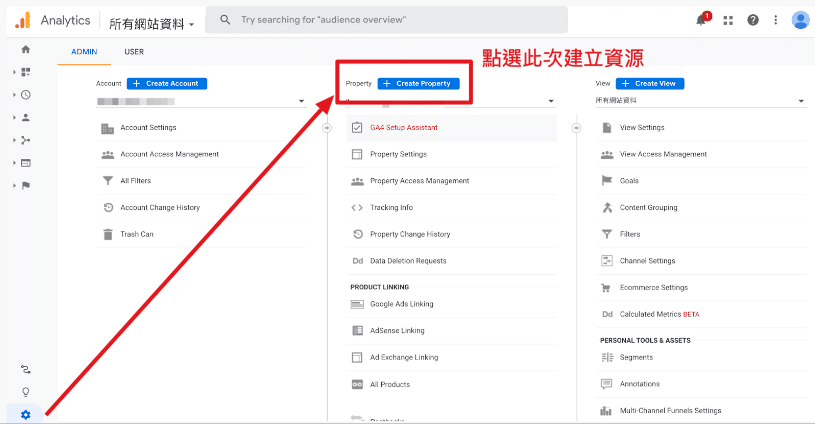Click the user profile avatar
Screen dimensions: 815x424
800,20
